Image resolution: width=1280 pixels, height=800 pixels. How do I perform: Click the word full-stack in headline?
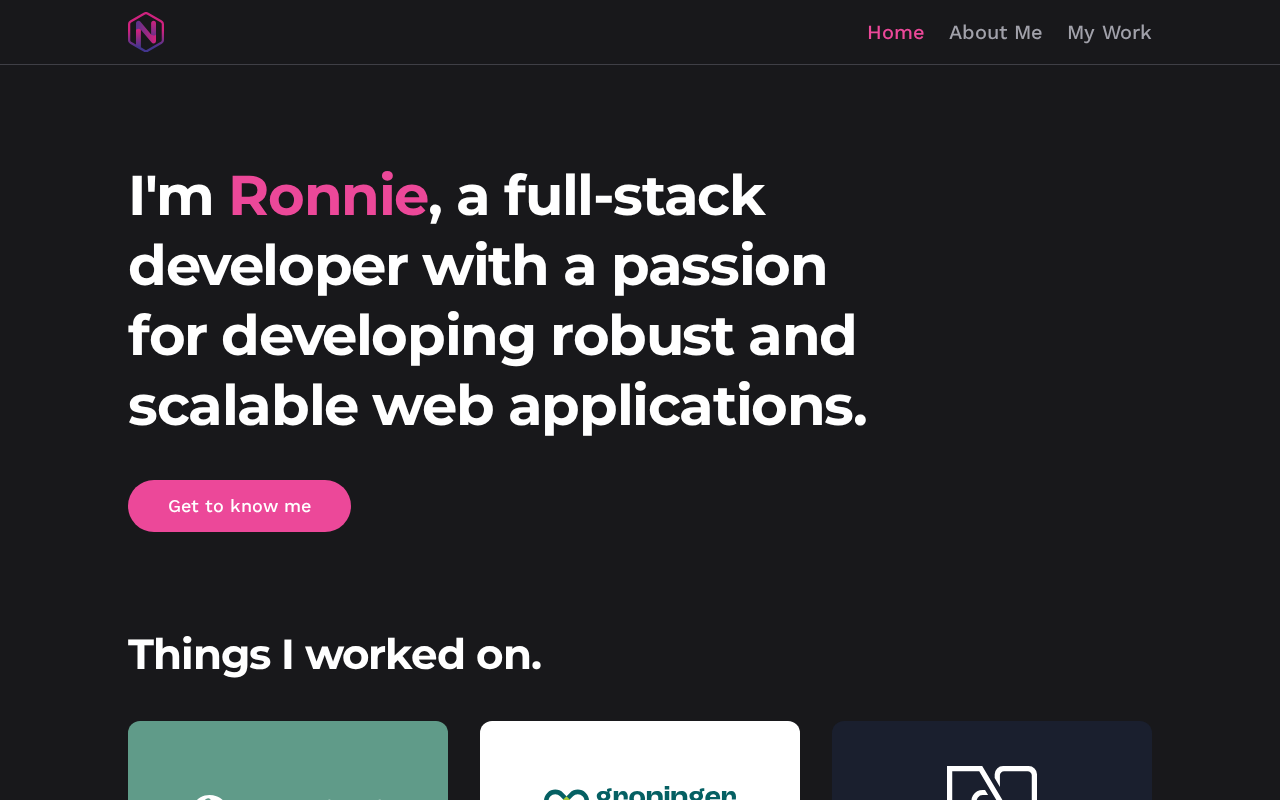coord(634,195)
